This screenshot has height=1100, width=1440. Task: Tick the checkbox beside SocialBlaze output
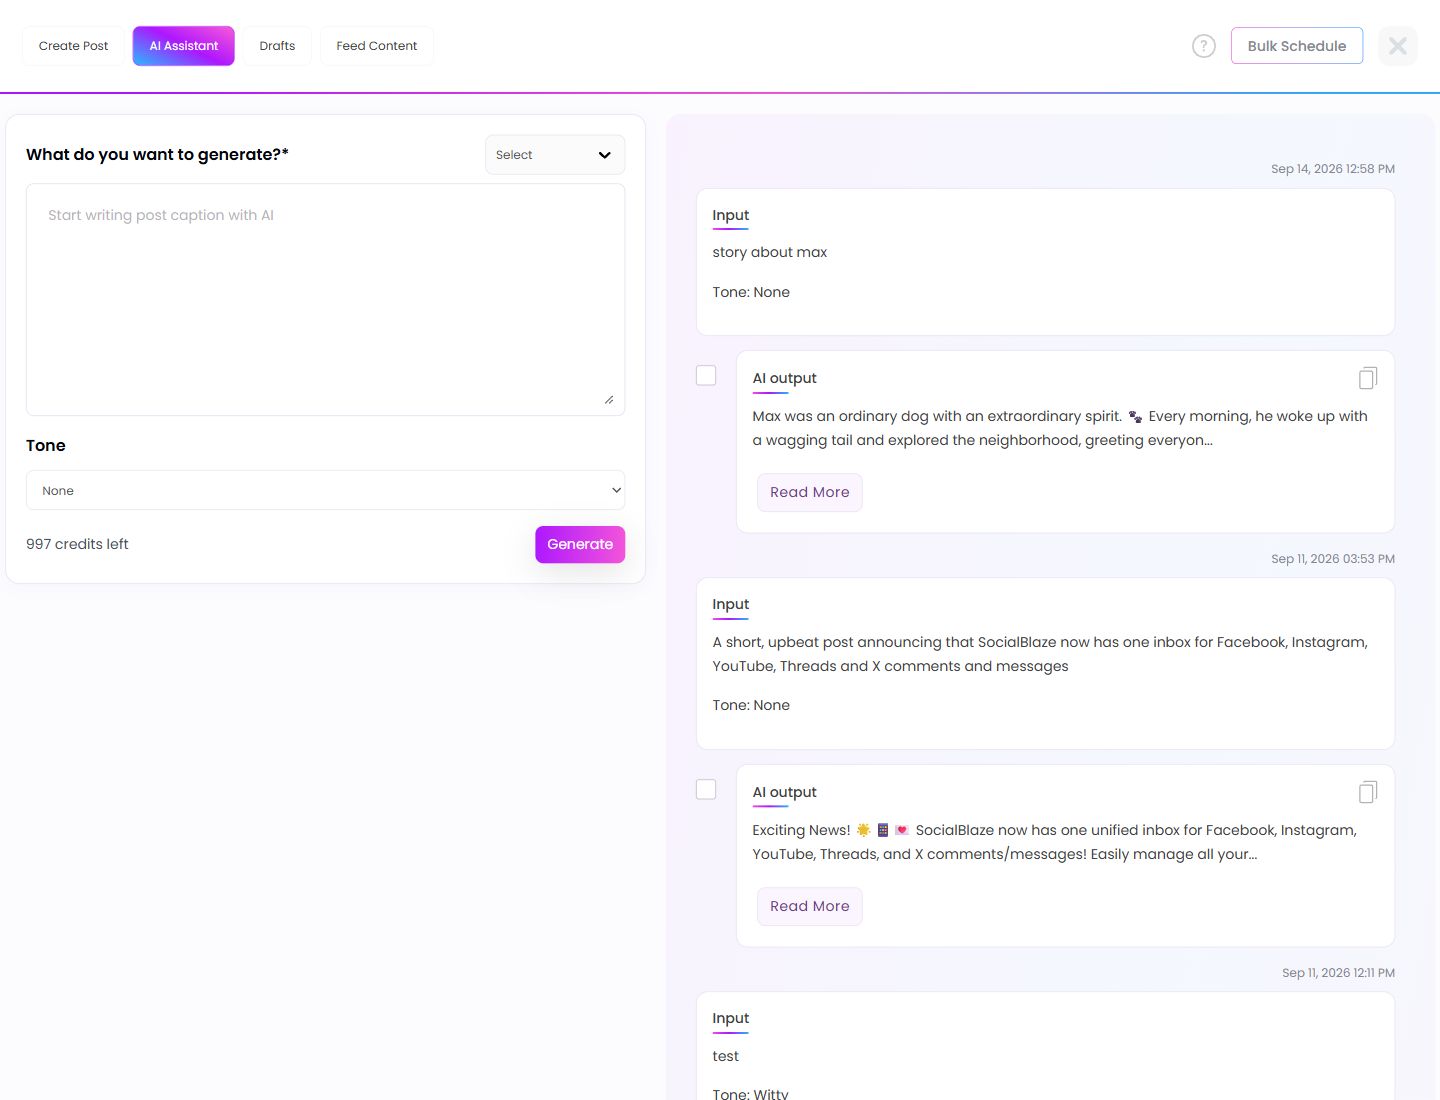tap(706, 789)
